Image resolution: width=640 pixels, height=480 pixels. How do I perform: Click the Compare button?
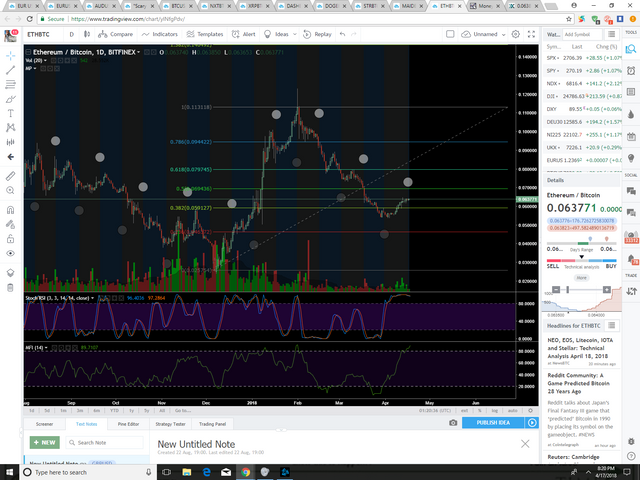pos(116,34)
